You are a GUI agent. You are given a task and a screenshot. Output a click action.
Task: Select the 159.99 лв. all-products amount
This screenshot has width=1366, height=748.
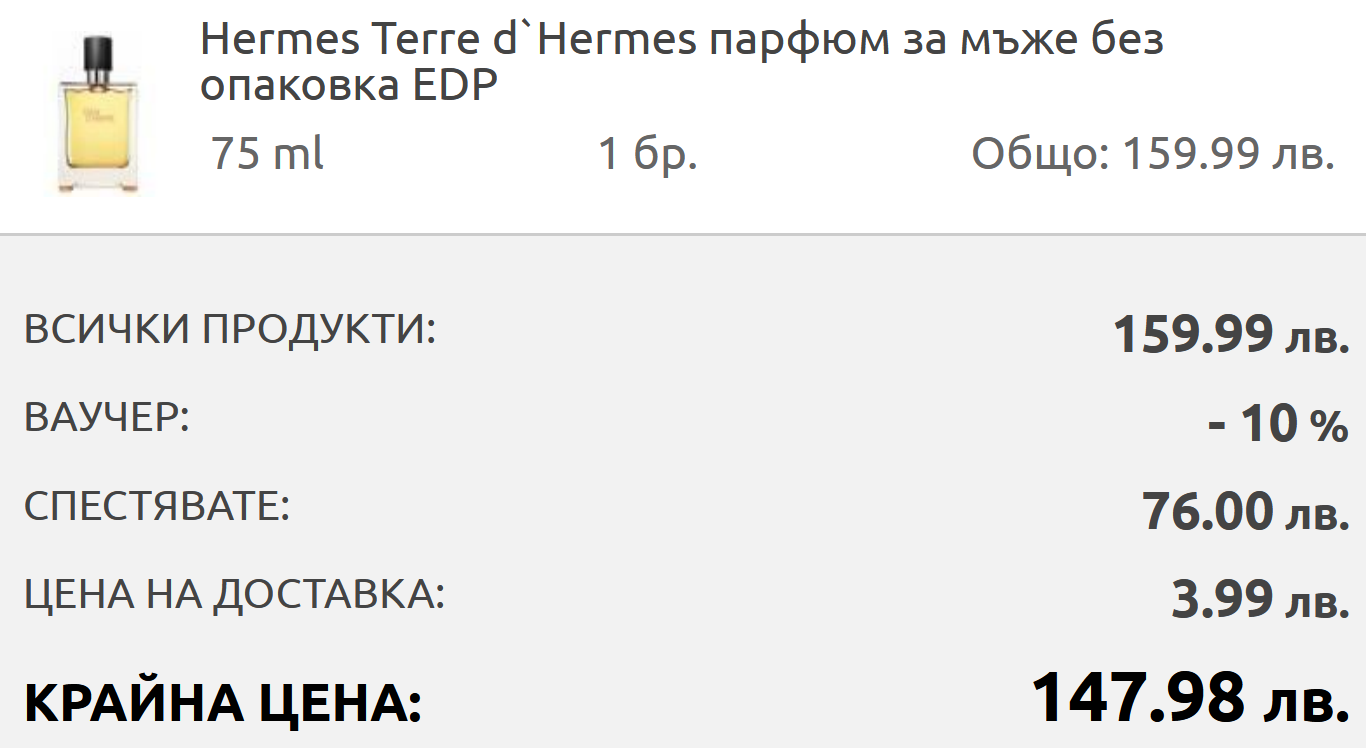coord(1231,334)
